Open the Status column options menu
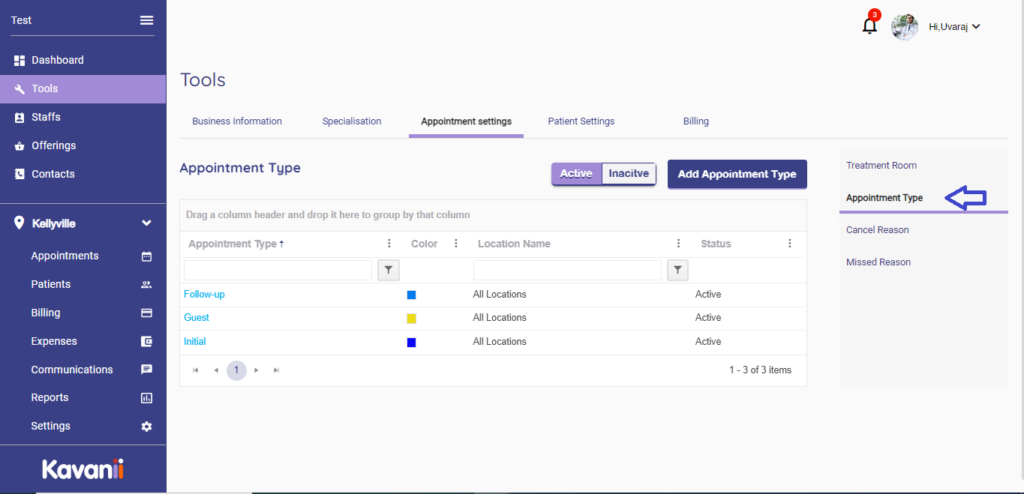1024x494 pixels. (x=789, y=243)
